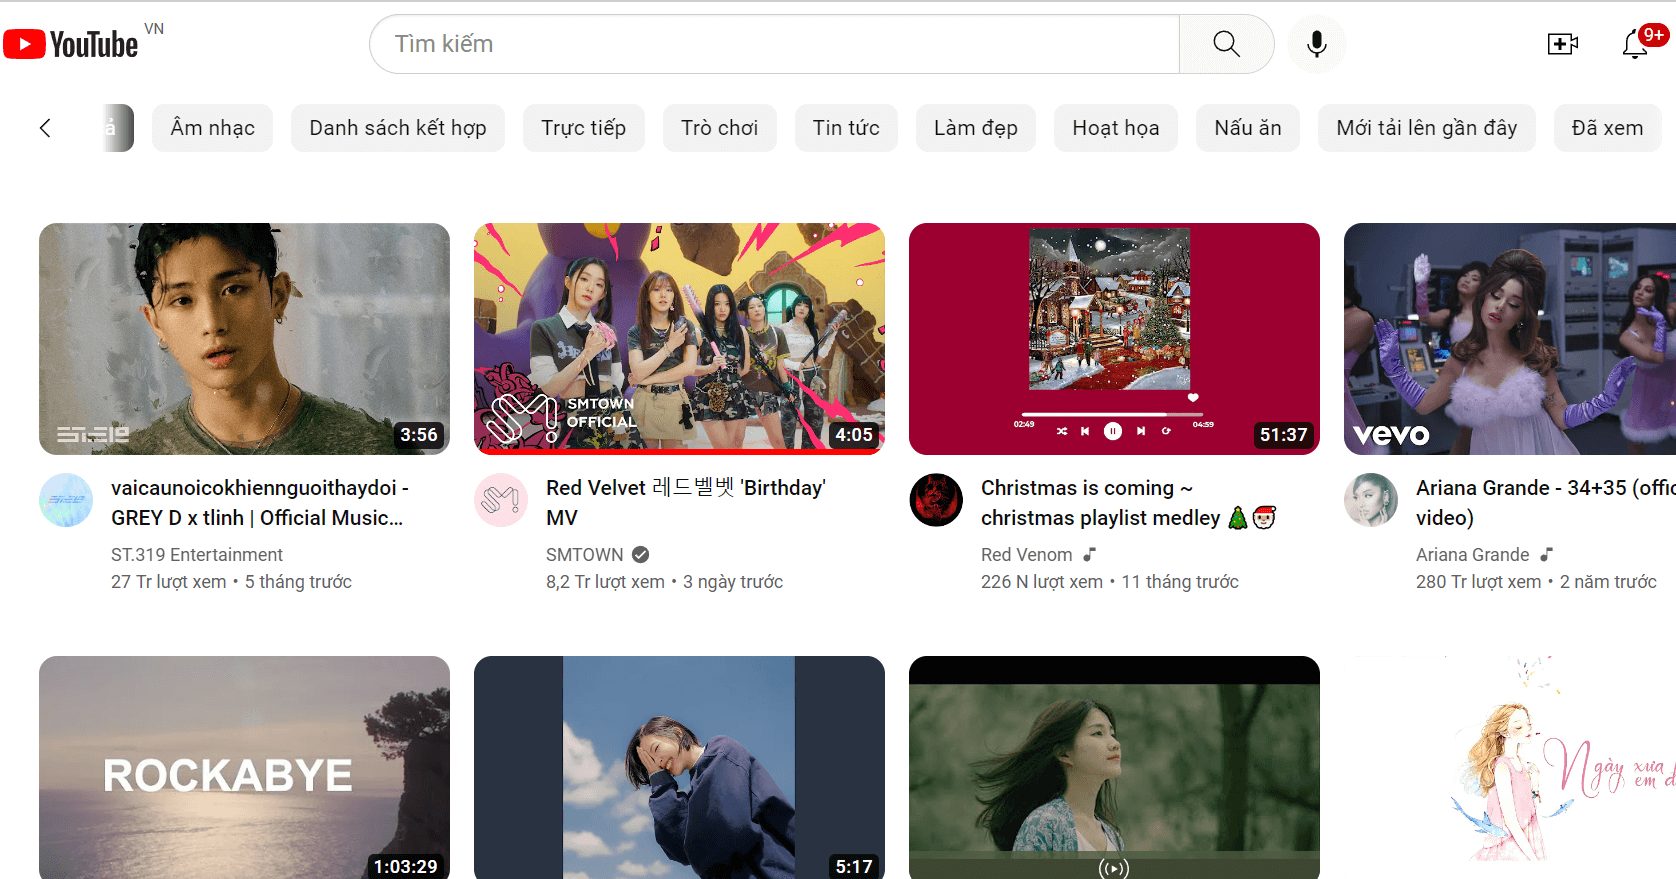
Task: Play the Ngày xưa illustrated thumbnail
Action: (1510, 767)
